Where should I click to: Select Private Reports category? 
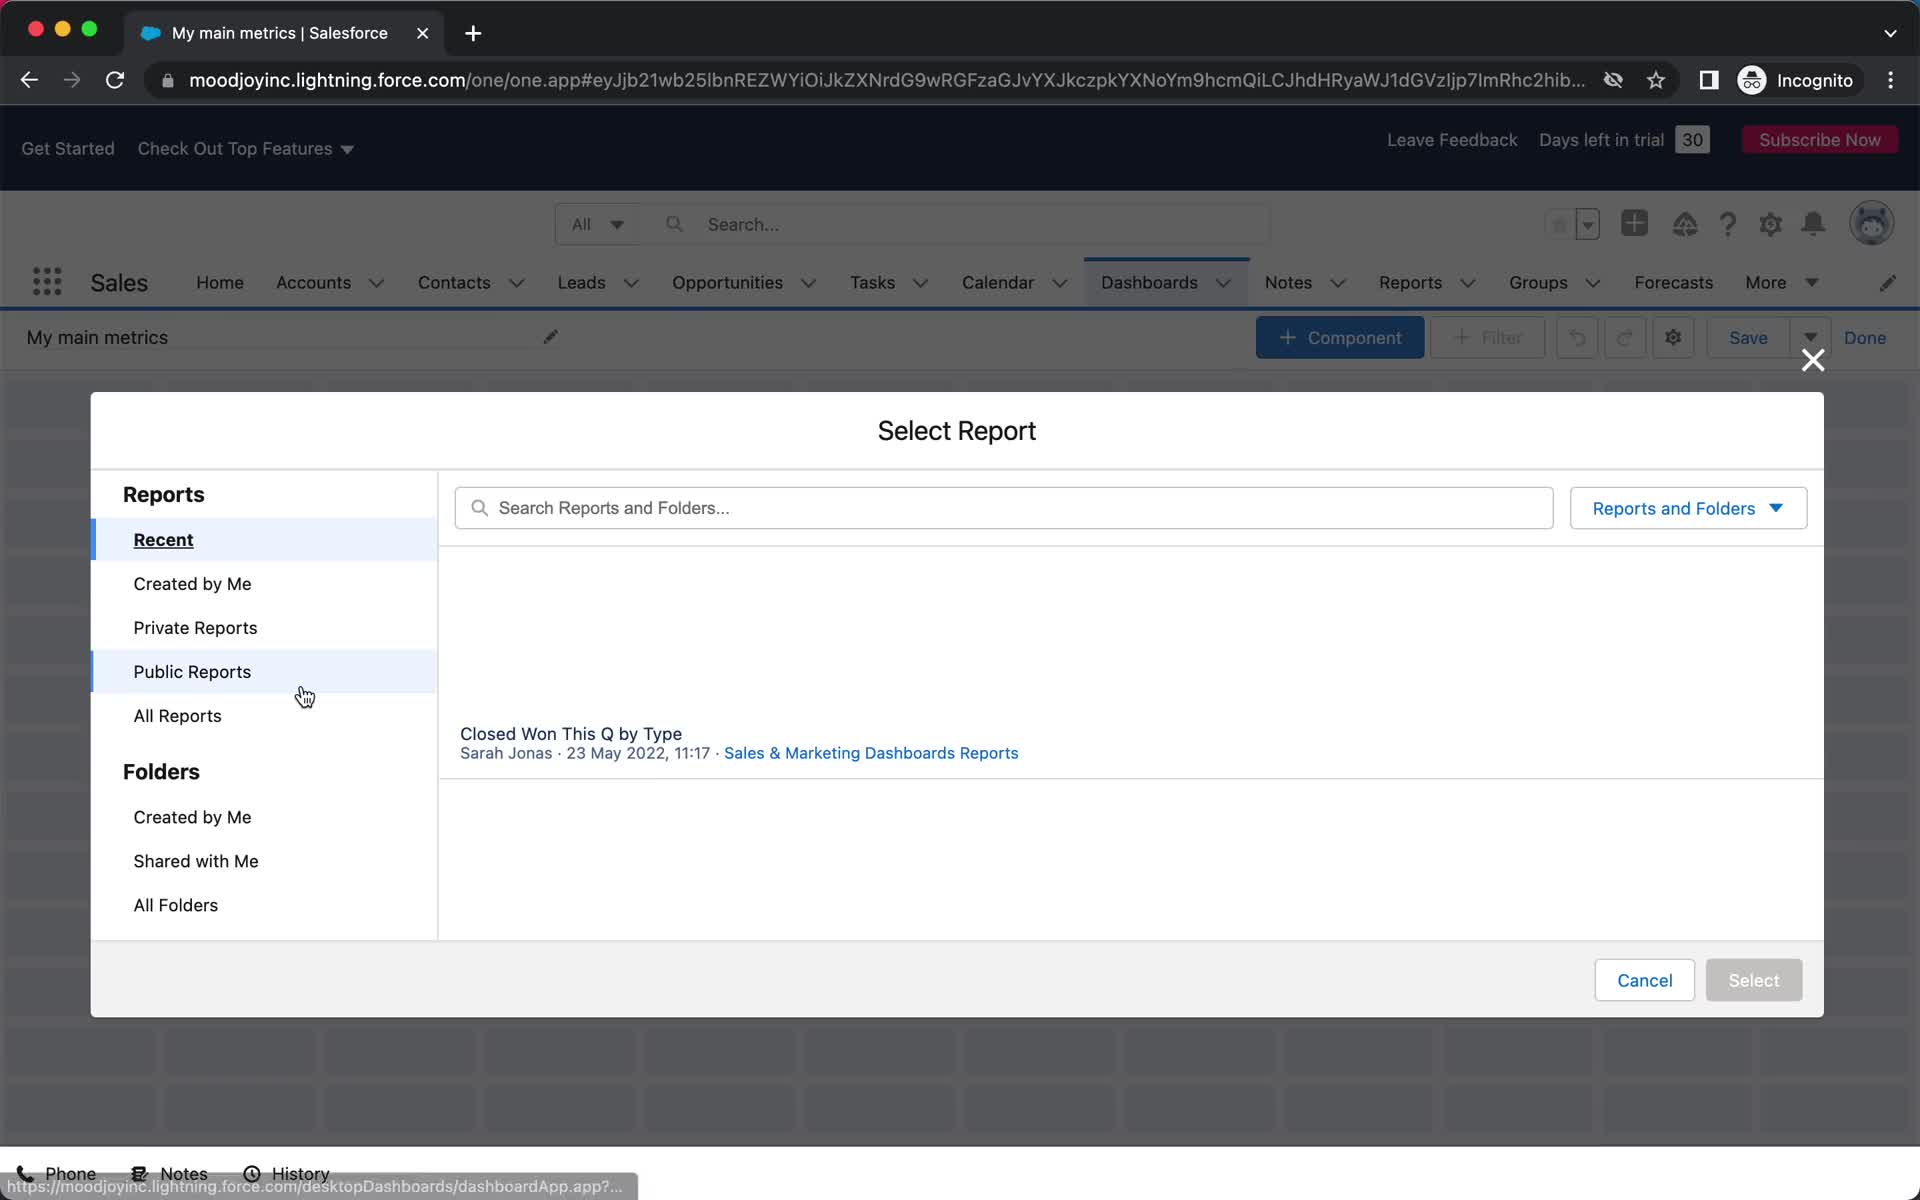(x=264, y=628)
